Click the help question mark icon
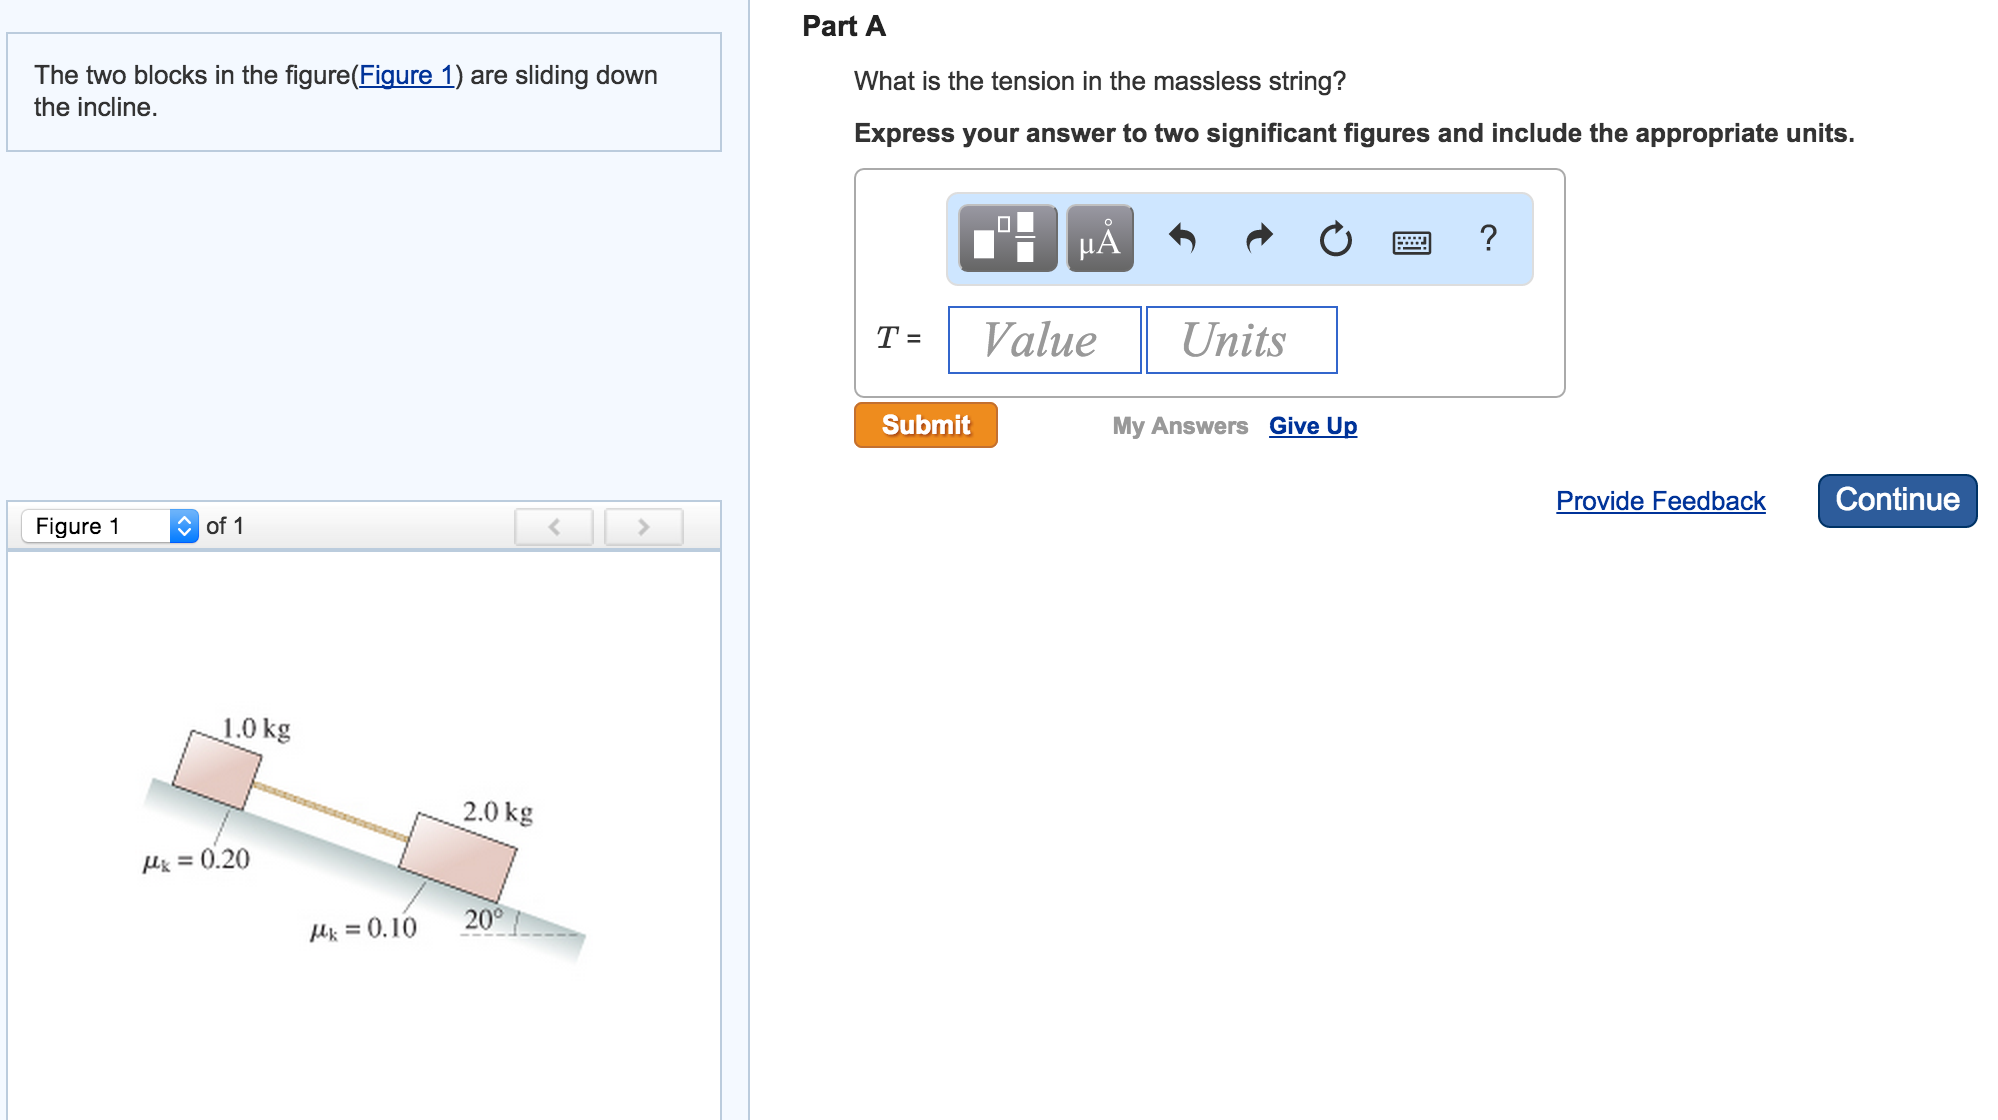 coord(1487,238)
